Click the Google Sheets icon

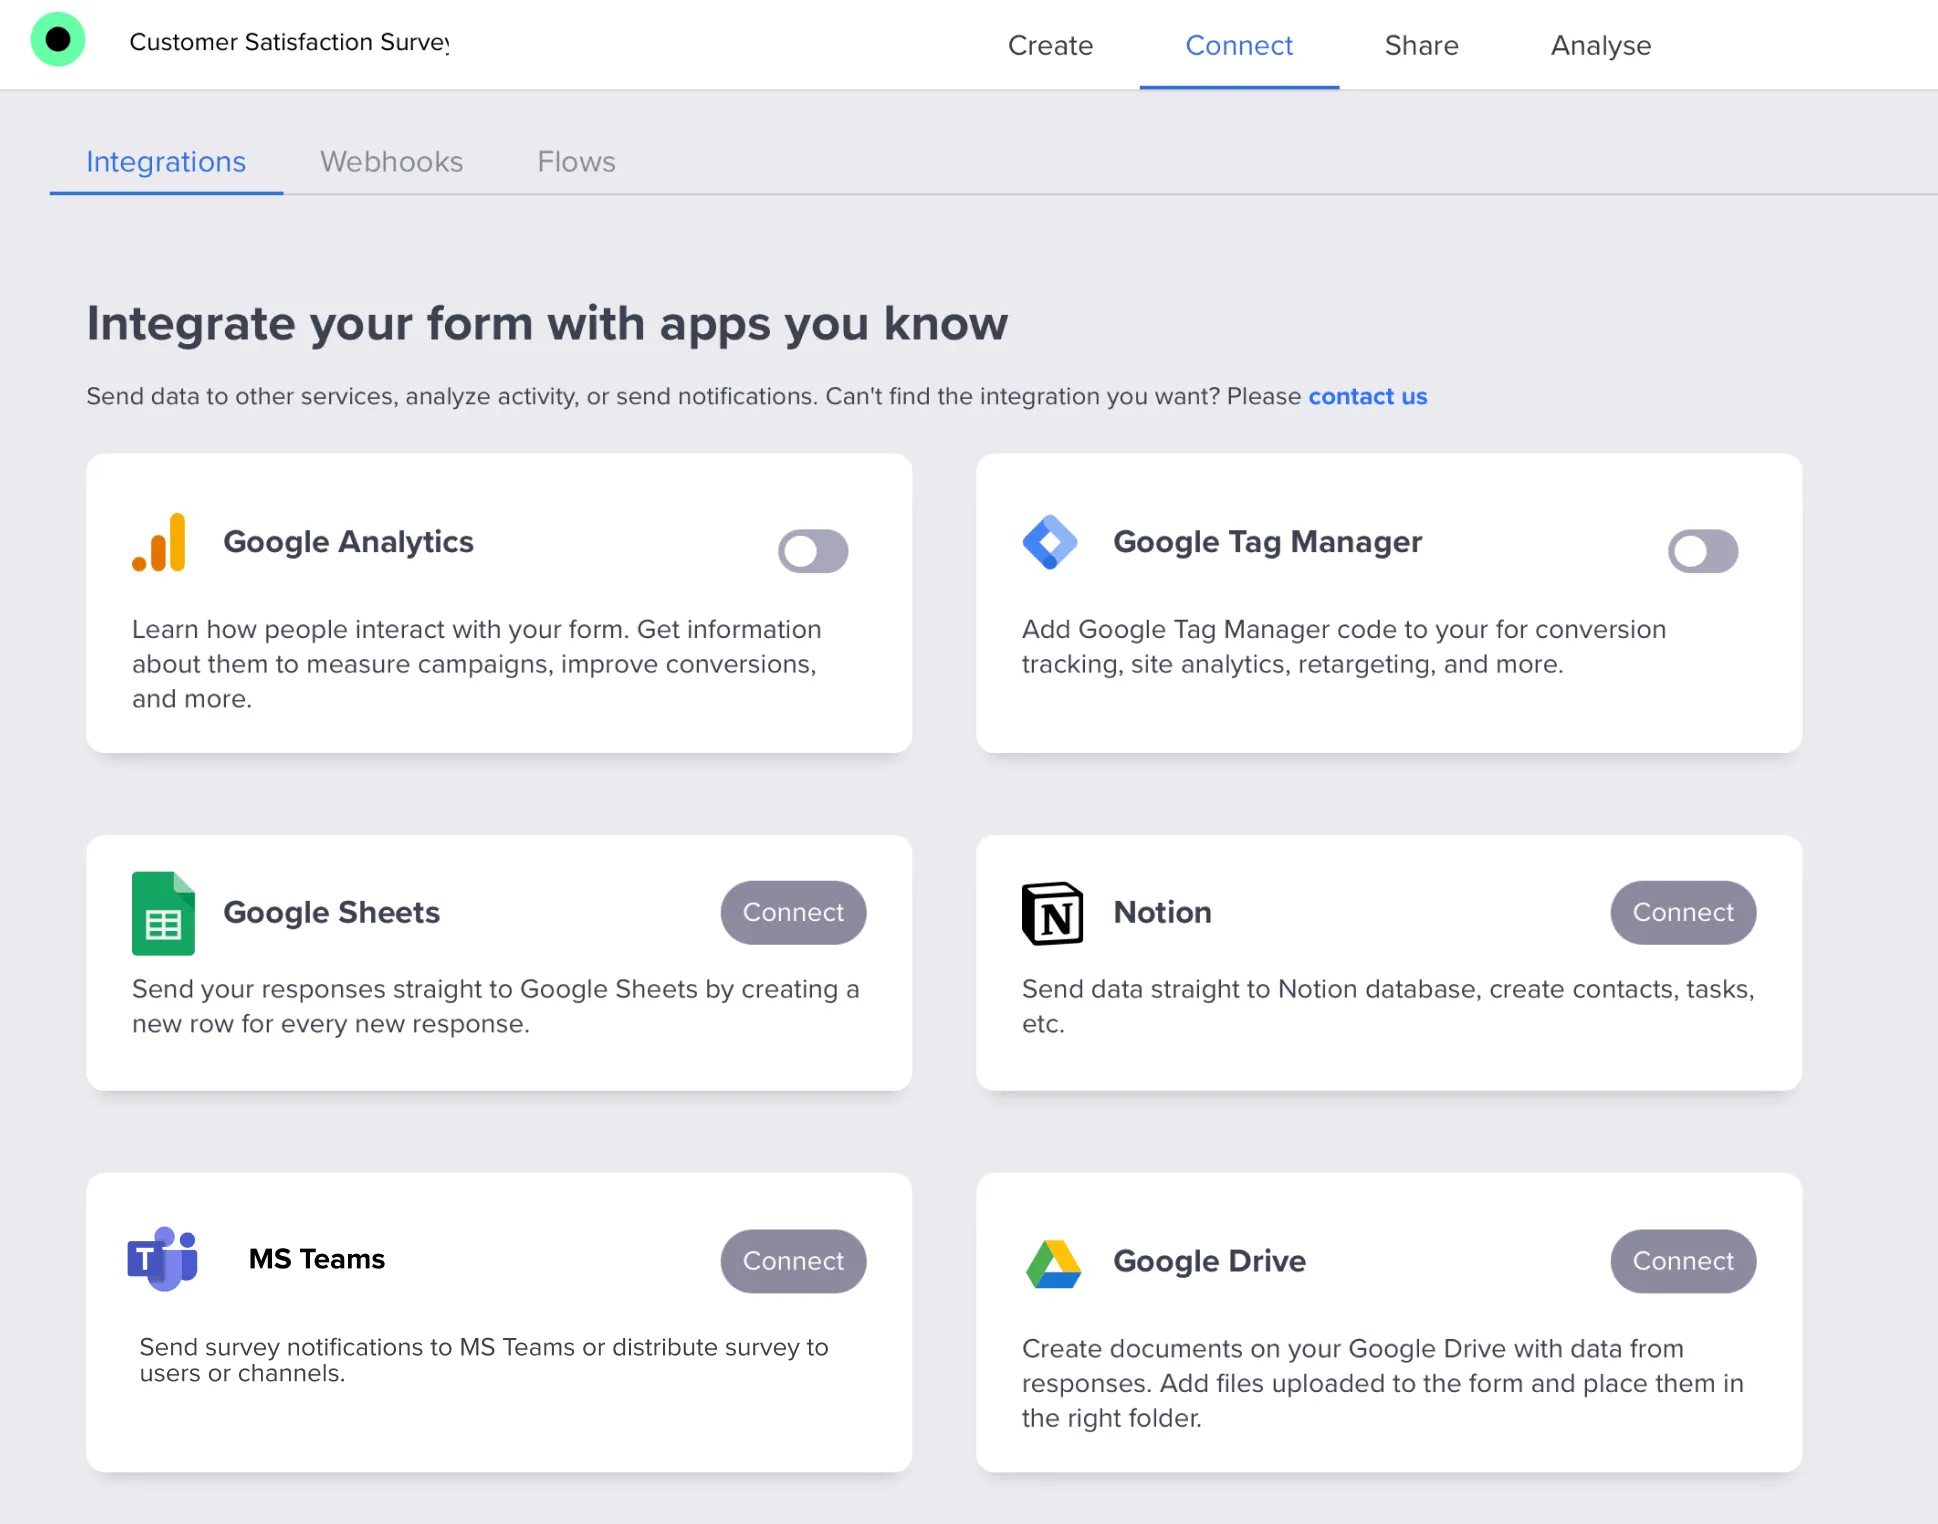(x=162, y=913)
